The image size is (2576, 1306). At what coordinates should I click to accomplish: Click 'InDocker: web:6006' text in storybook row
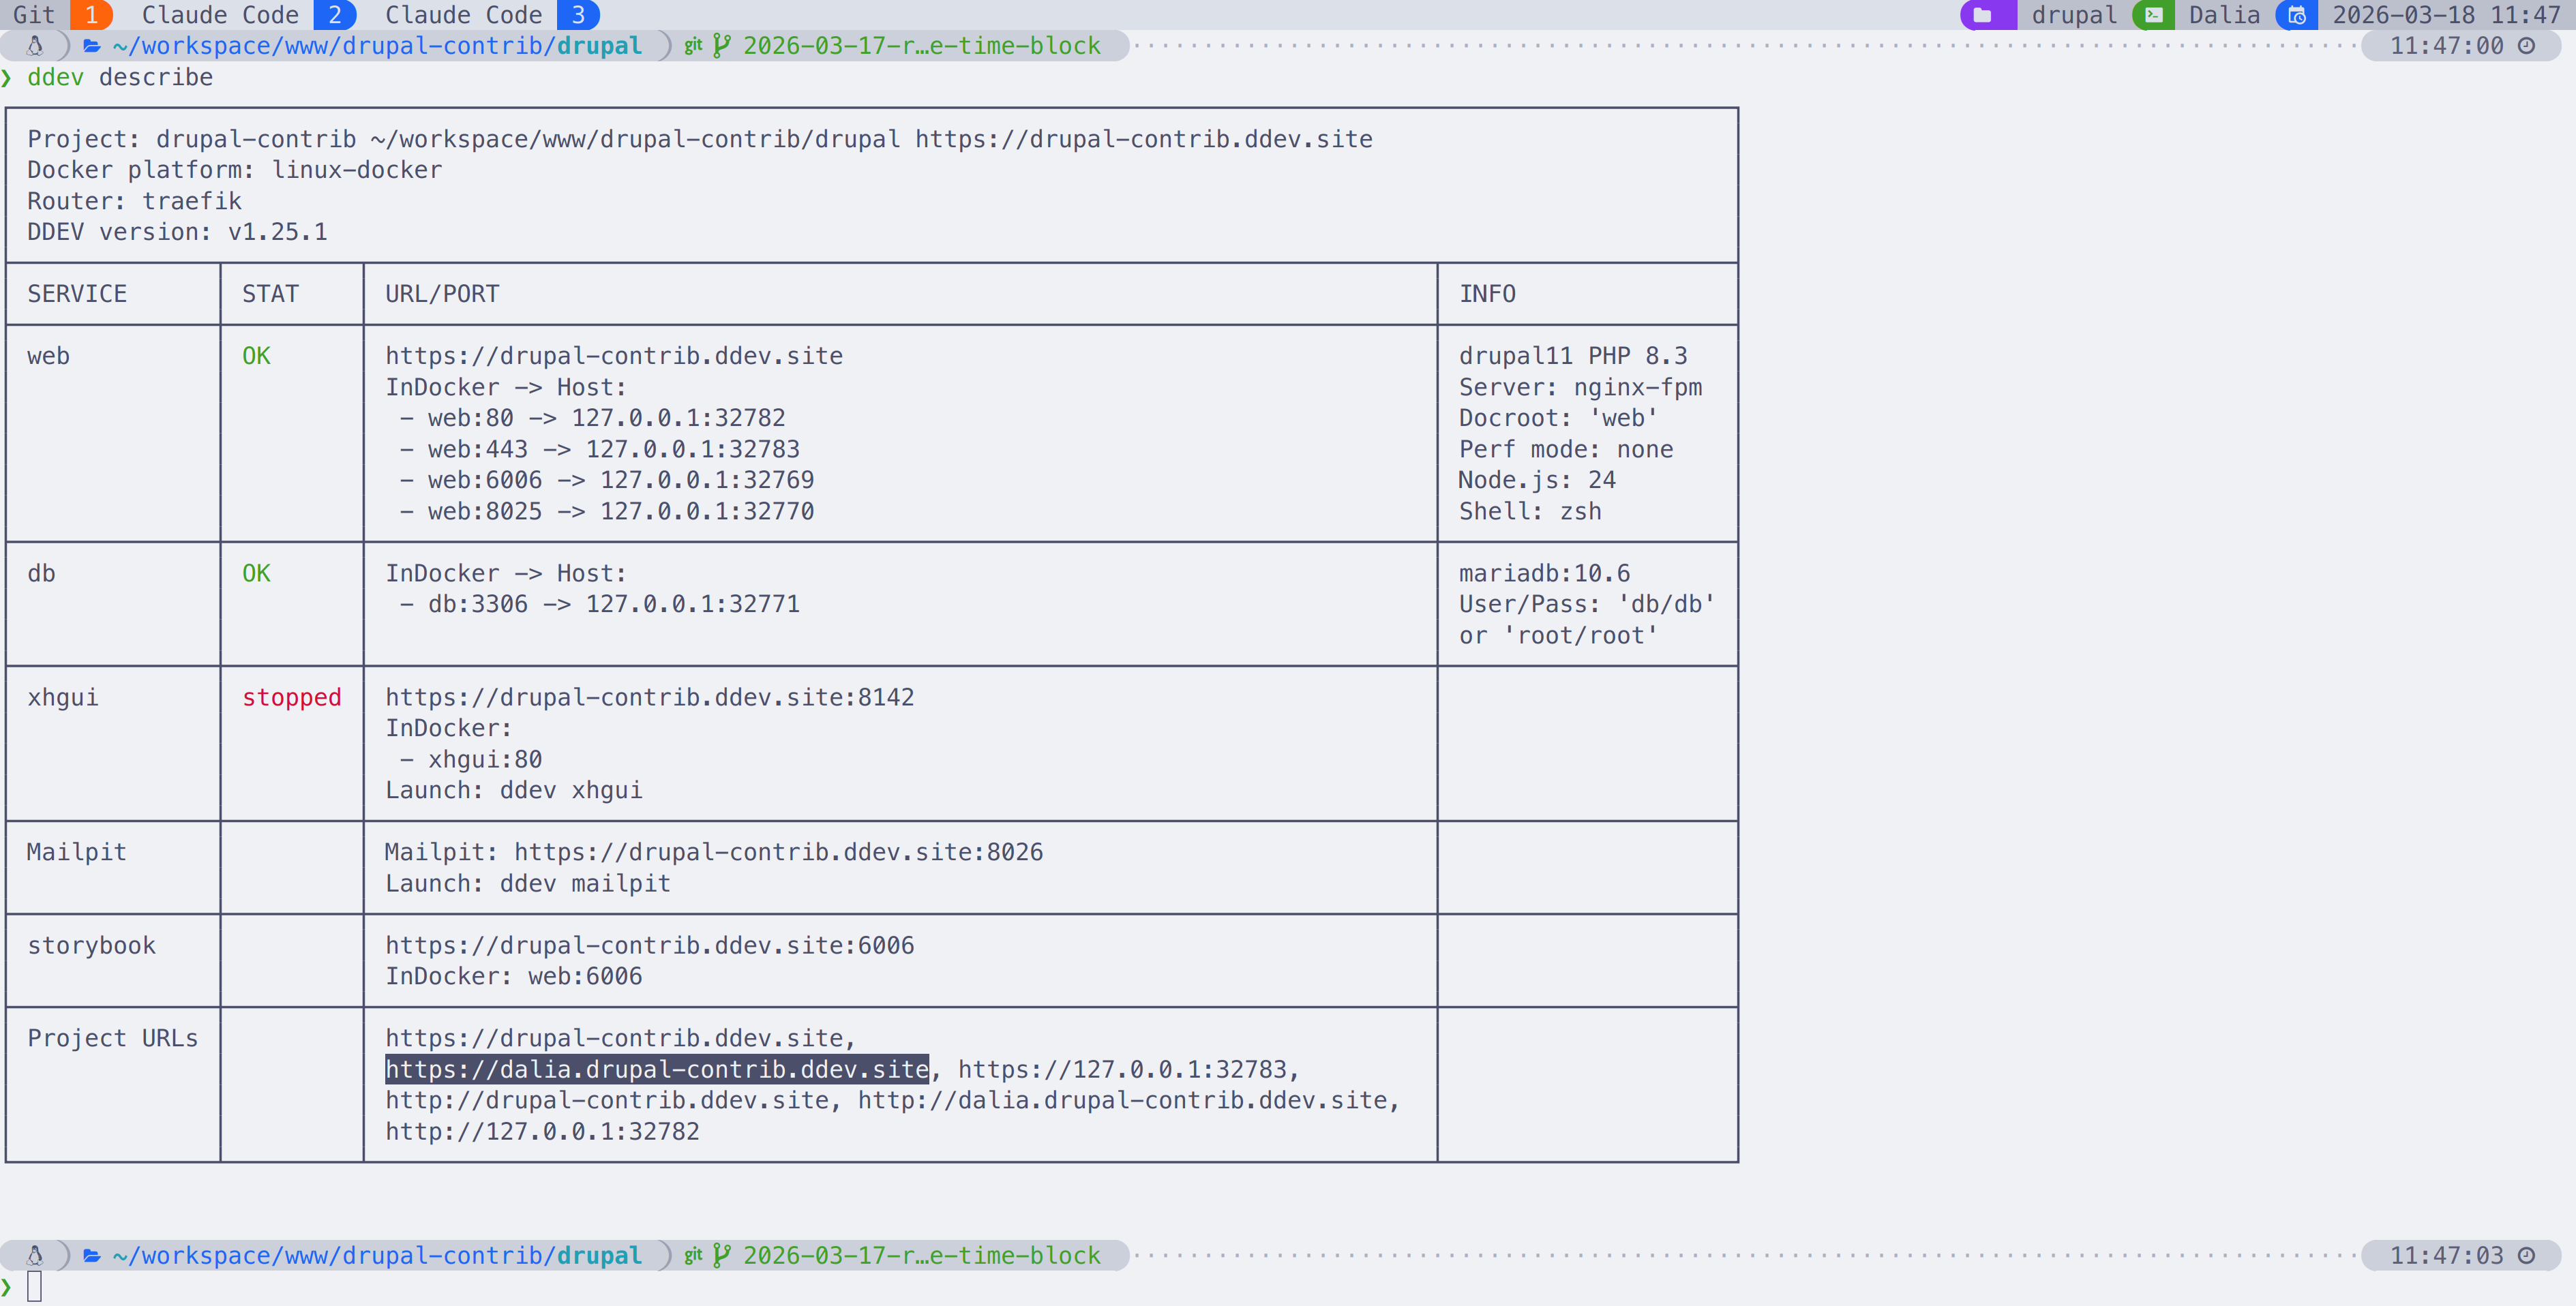(514, 976)
